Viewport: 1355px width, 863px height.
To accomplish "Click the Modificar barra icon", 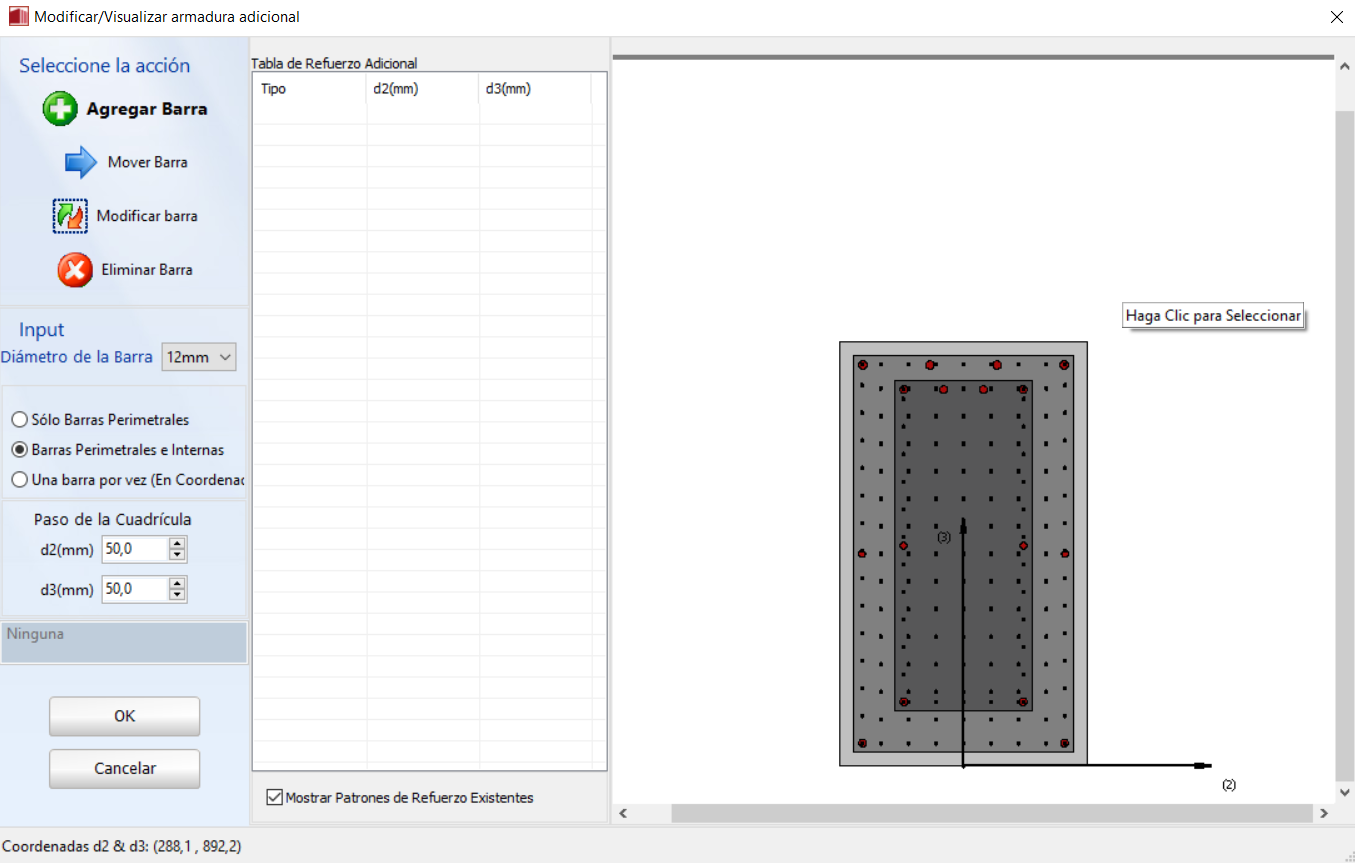I will (70, 216).
